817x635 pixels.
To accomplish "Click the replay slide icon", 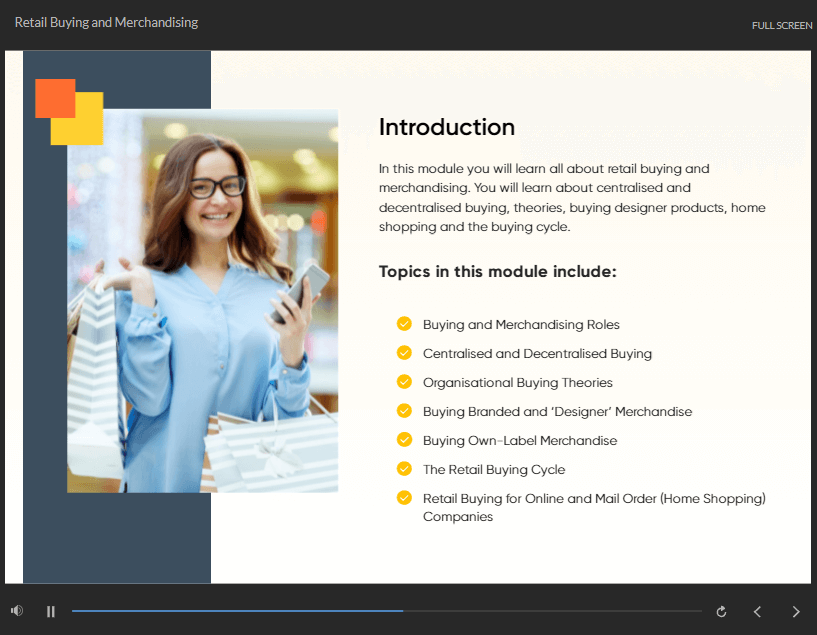I will coord(721,611).
